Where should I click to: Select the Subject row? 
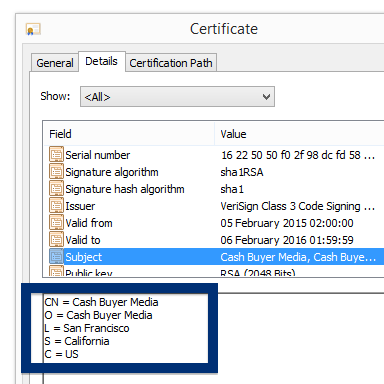pos(214,257)
